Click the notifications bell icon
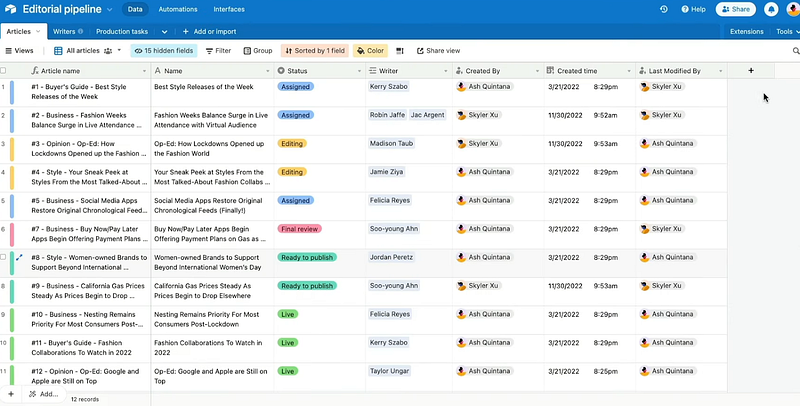This screenshot has width=800, height=406. tap(771, 9)
